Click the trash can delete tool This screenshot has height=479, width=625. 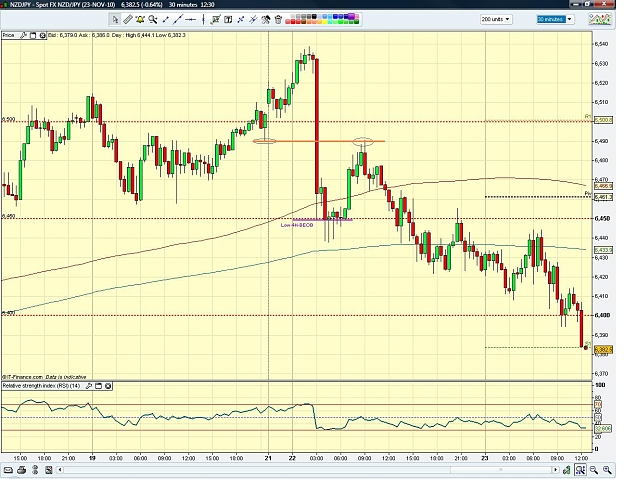coord(278,19)
